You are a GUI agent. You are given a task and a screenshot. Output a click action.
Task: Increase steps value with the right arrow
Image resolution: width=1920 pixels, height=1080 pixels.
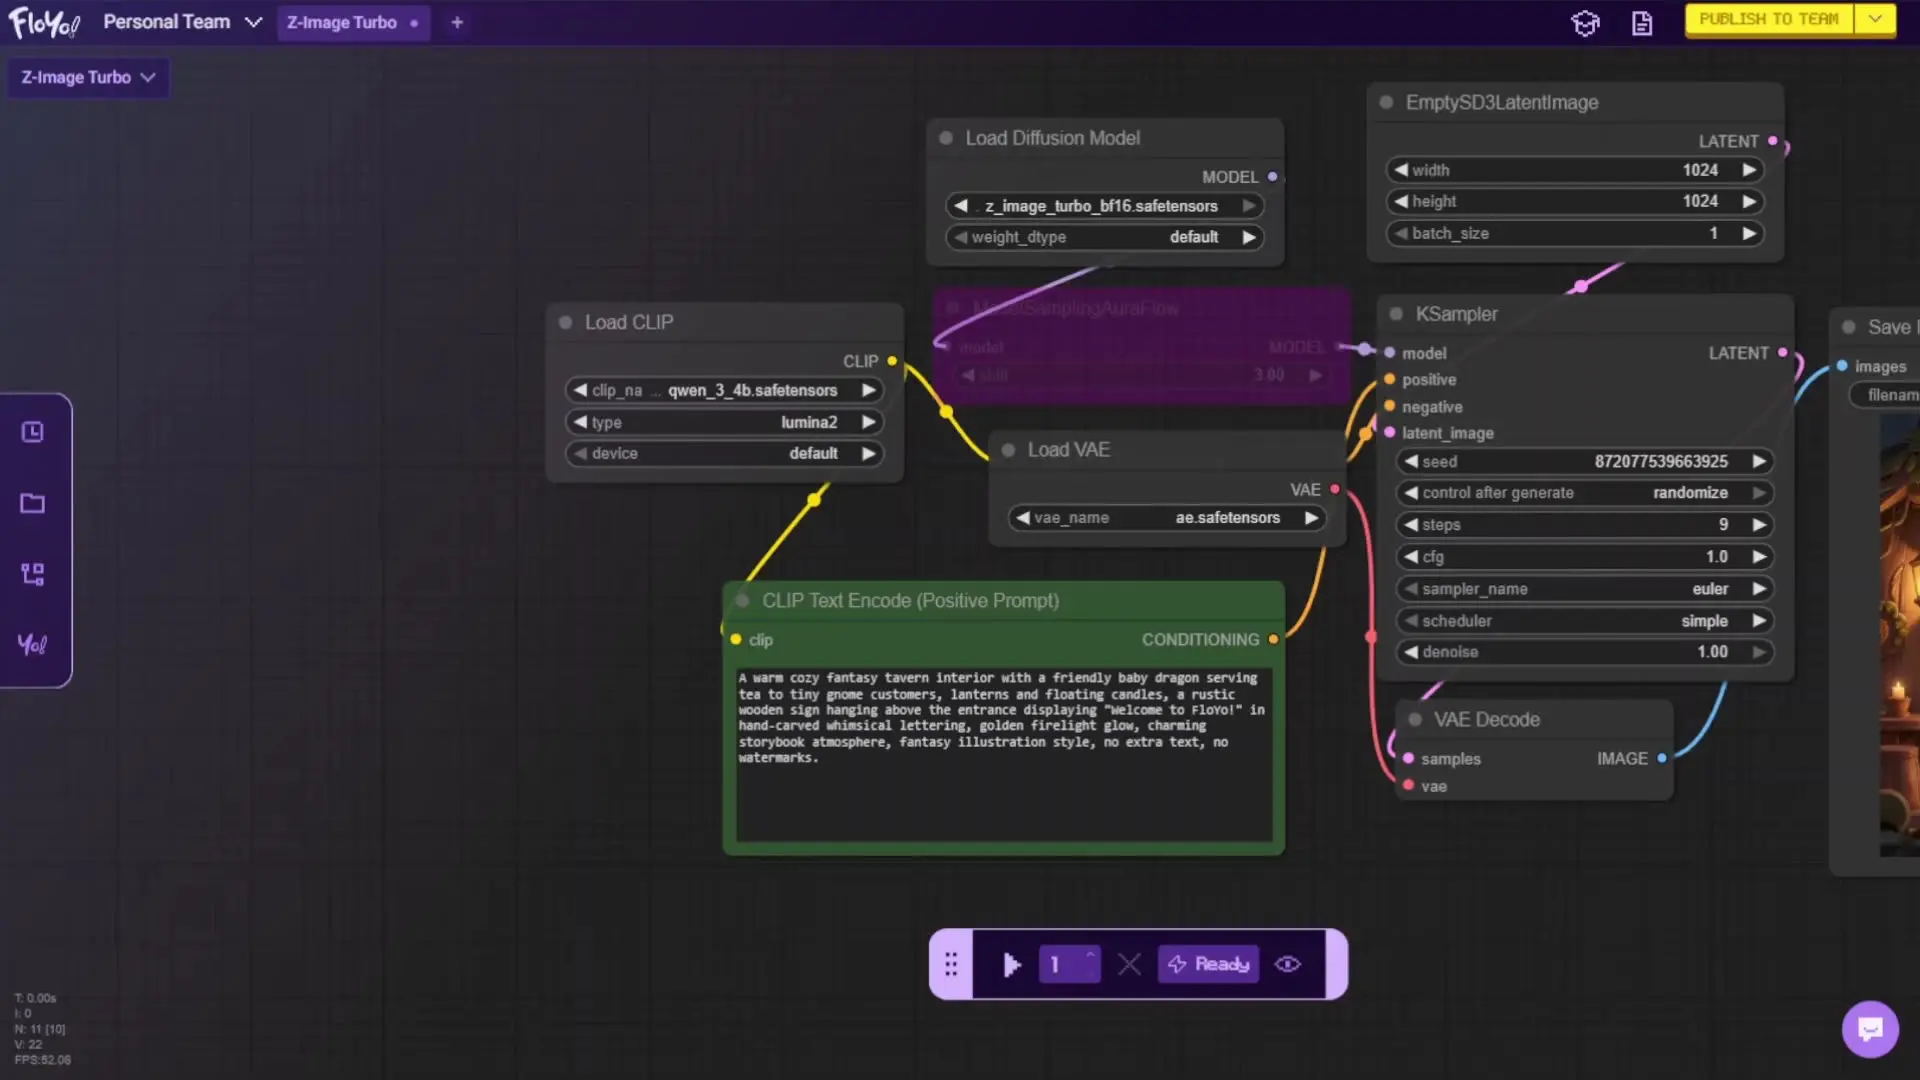click(1759, 525)
